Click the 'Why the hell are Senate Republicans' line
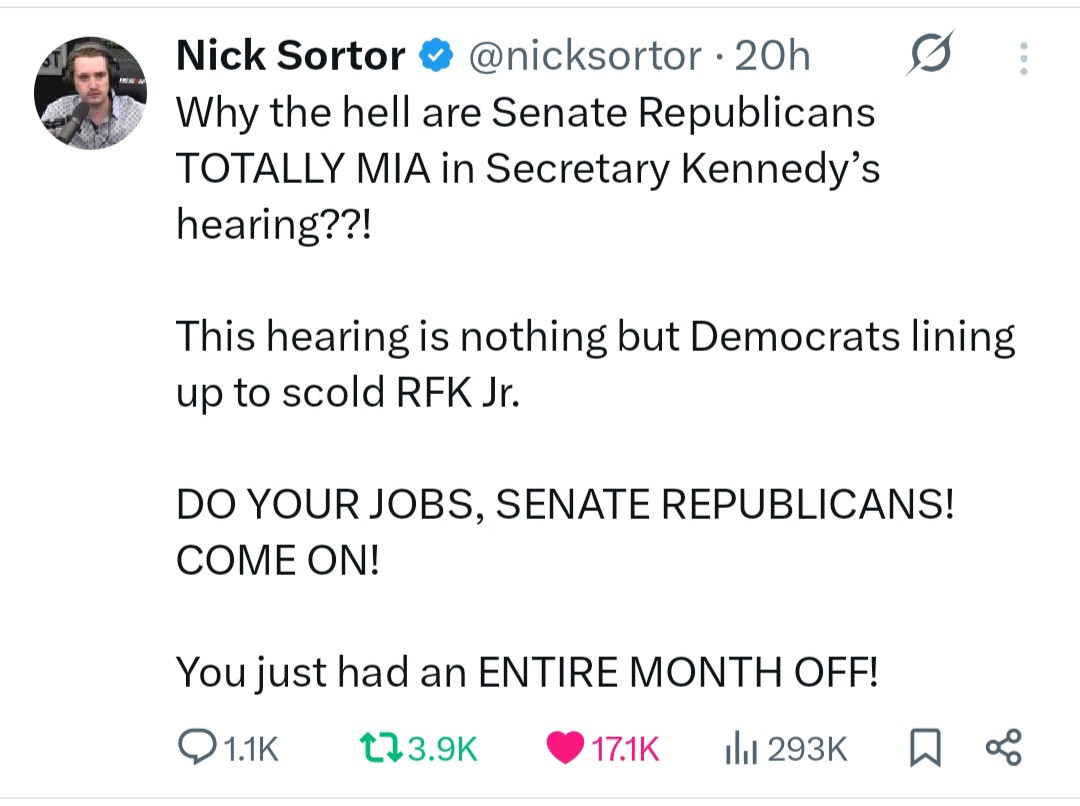Screen dimensions: 1080x806 tap(525, 113)
